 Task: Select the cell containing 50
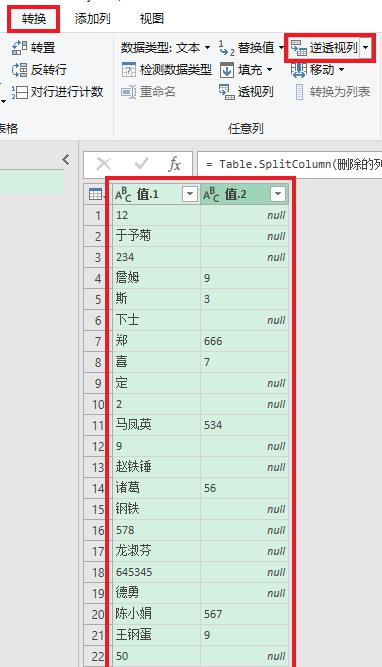tap(156, 656)
